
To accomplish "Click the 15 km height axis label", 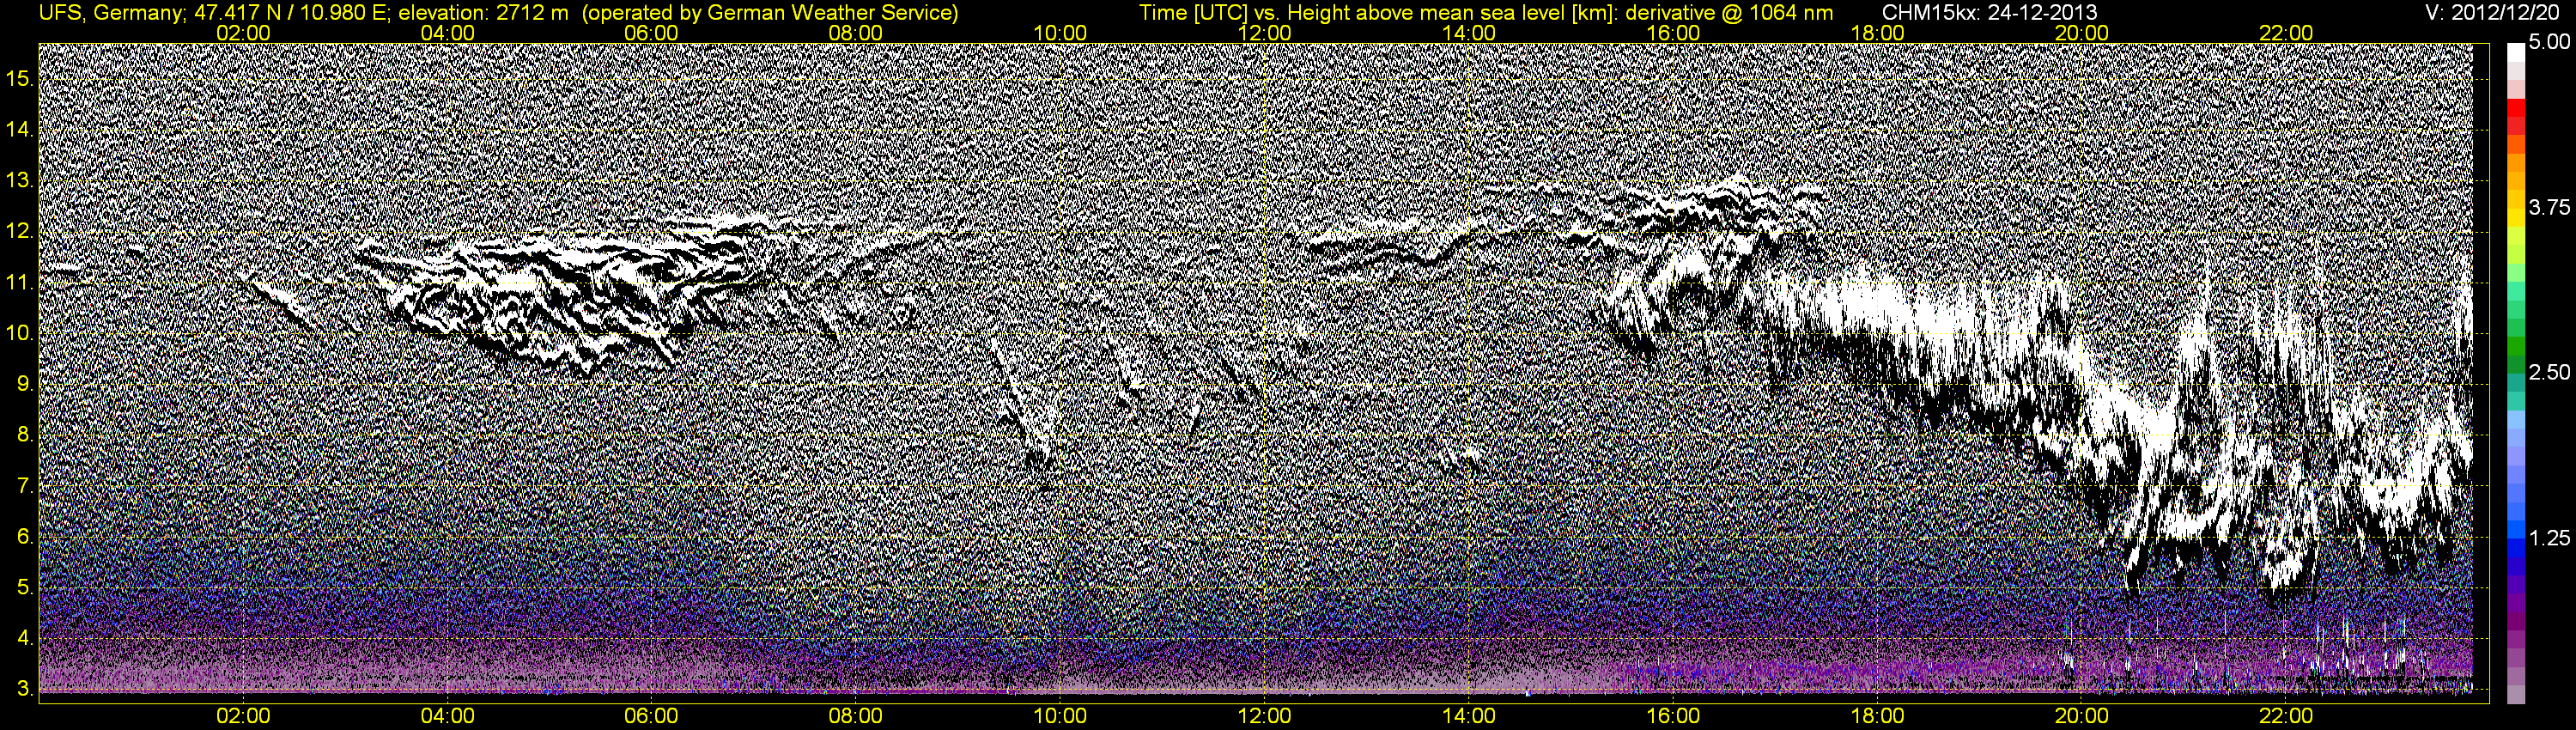I will [x=20, y=79].
